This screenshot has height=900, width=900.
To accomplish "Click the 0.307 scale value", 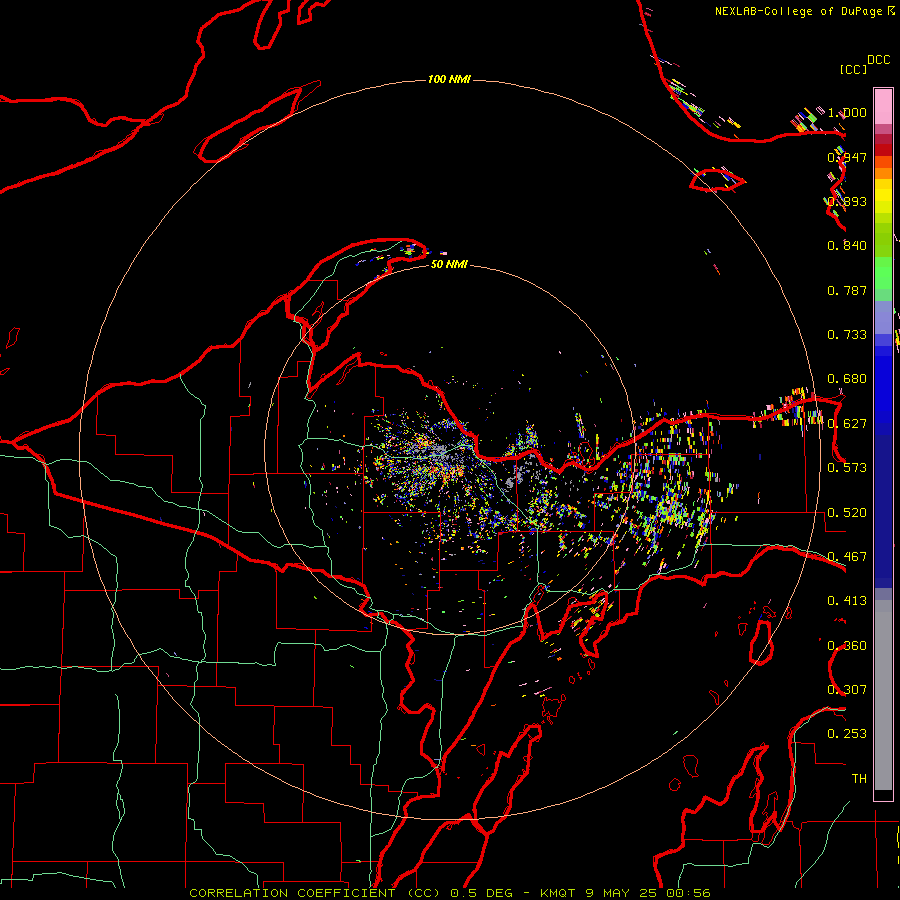I will (847, 690).
